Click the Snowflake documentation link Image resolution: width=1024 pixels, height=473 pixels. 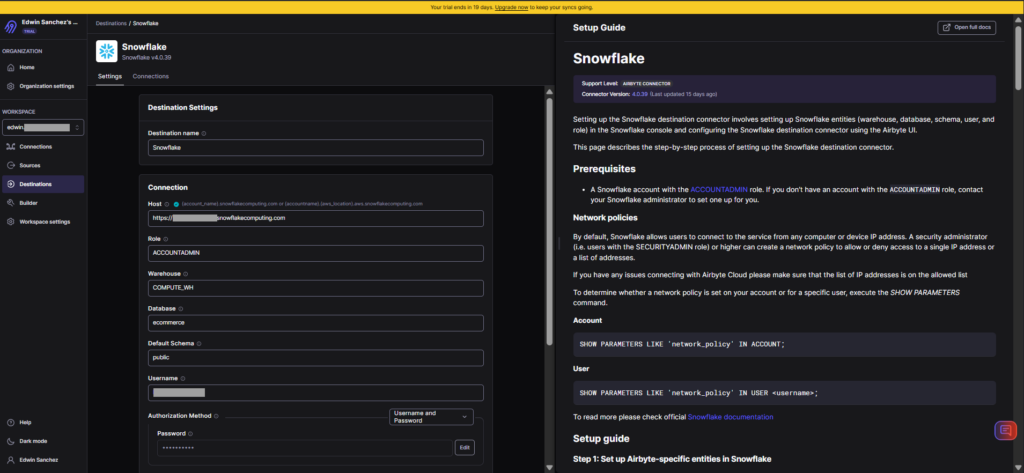point(730,417)
